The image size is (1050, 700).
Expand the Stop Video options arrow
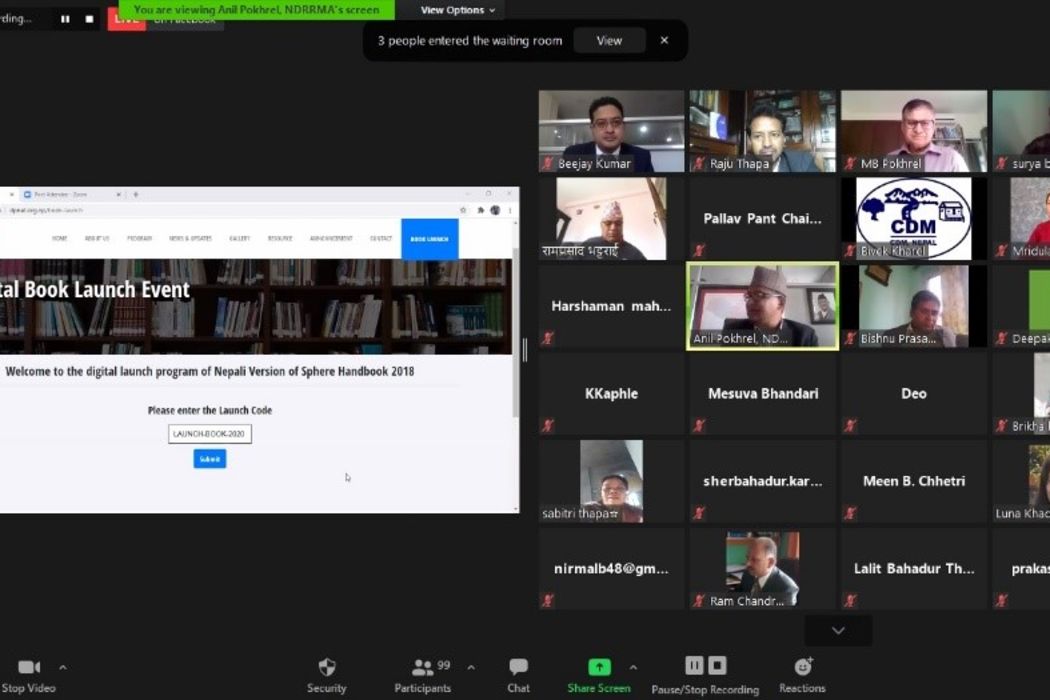[62, 667]
